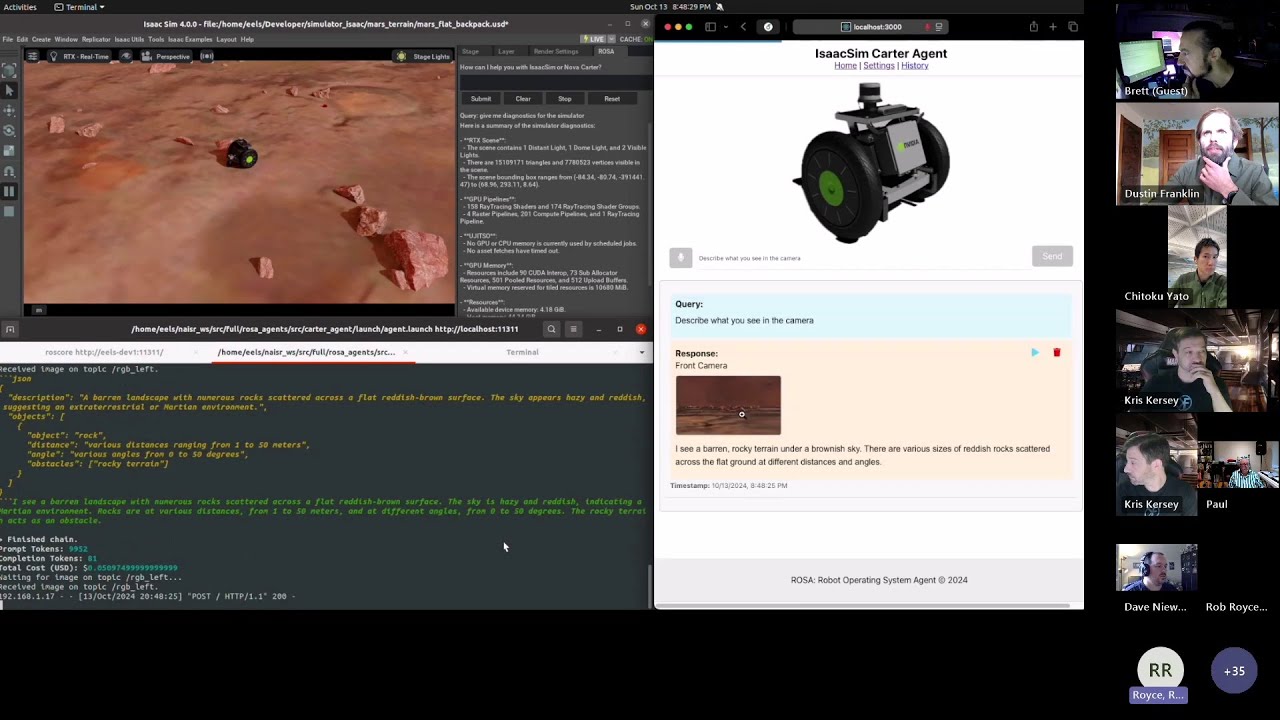The width and height of the screenshot is (1280, 720).
Task: Open the Terminal app menu in top bar
Action: (x=79, y=7)
